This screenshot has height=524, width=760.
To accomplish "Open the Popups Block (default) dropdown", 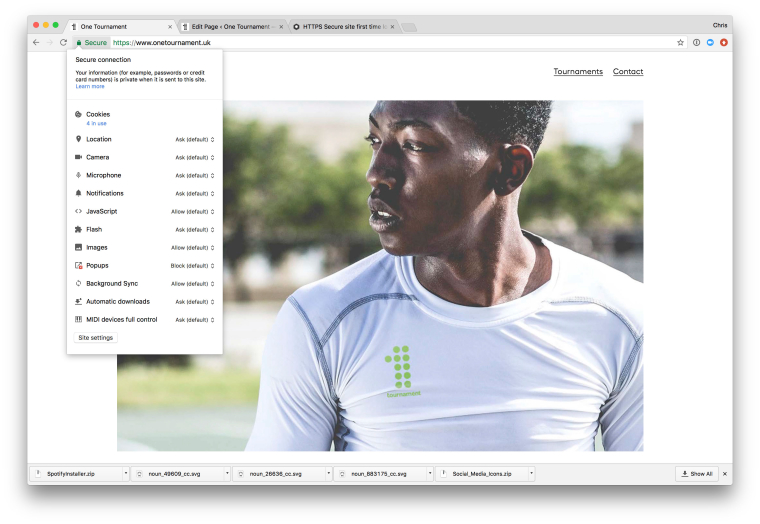I will [x=193, y=266].
